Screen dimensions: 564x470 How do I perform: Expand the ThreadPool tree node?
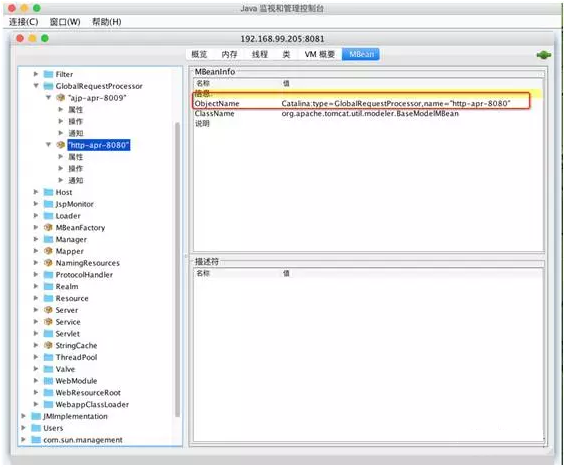pos(36,357)
